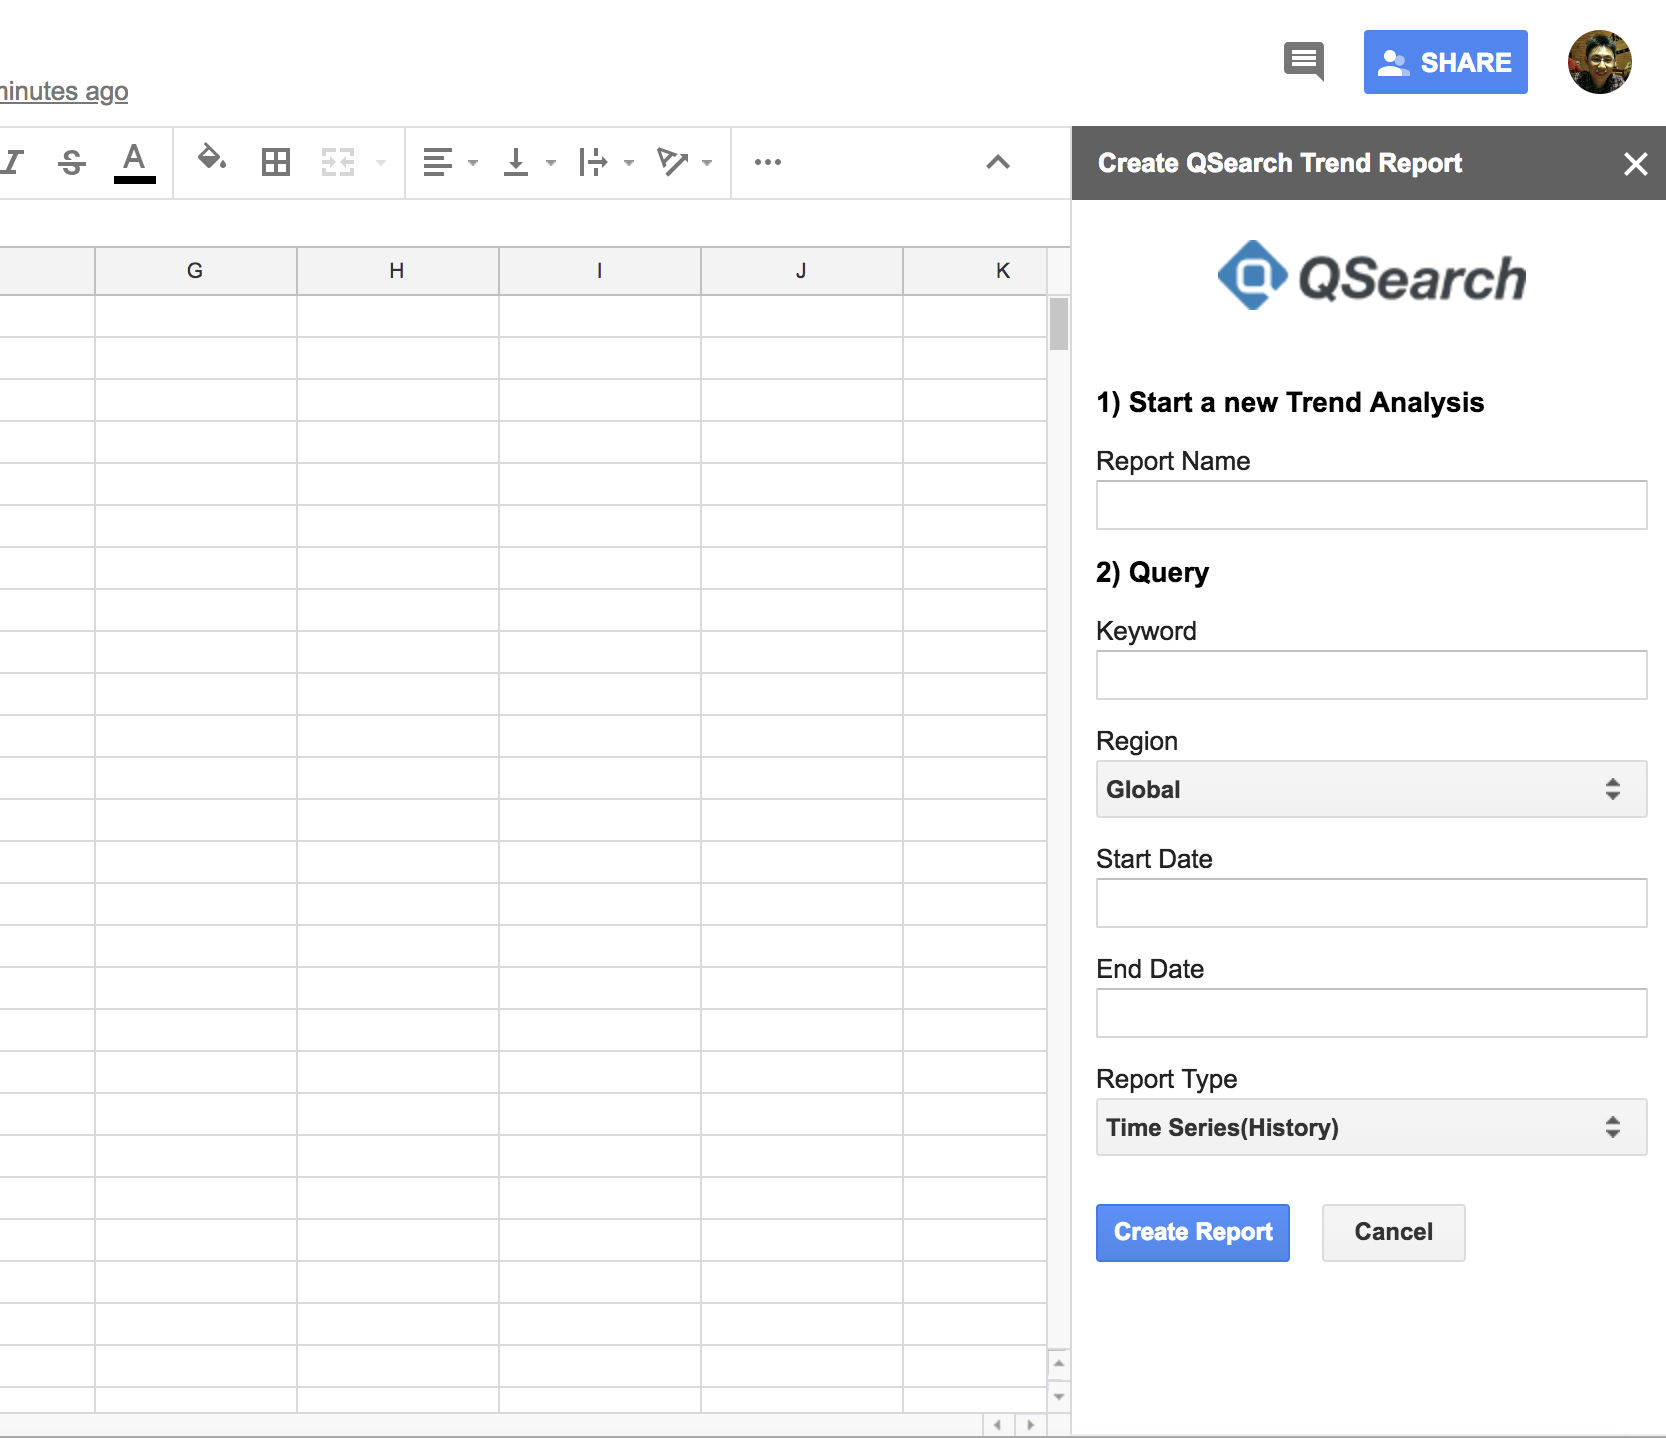
Task: Click the Cancel button
Action: pos(1394,1233)
